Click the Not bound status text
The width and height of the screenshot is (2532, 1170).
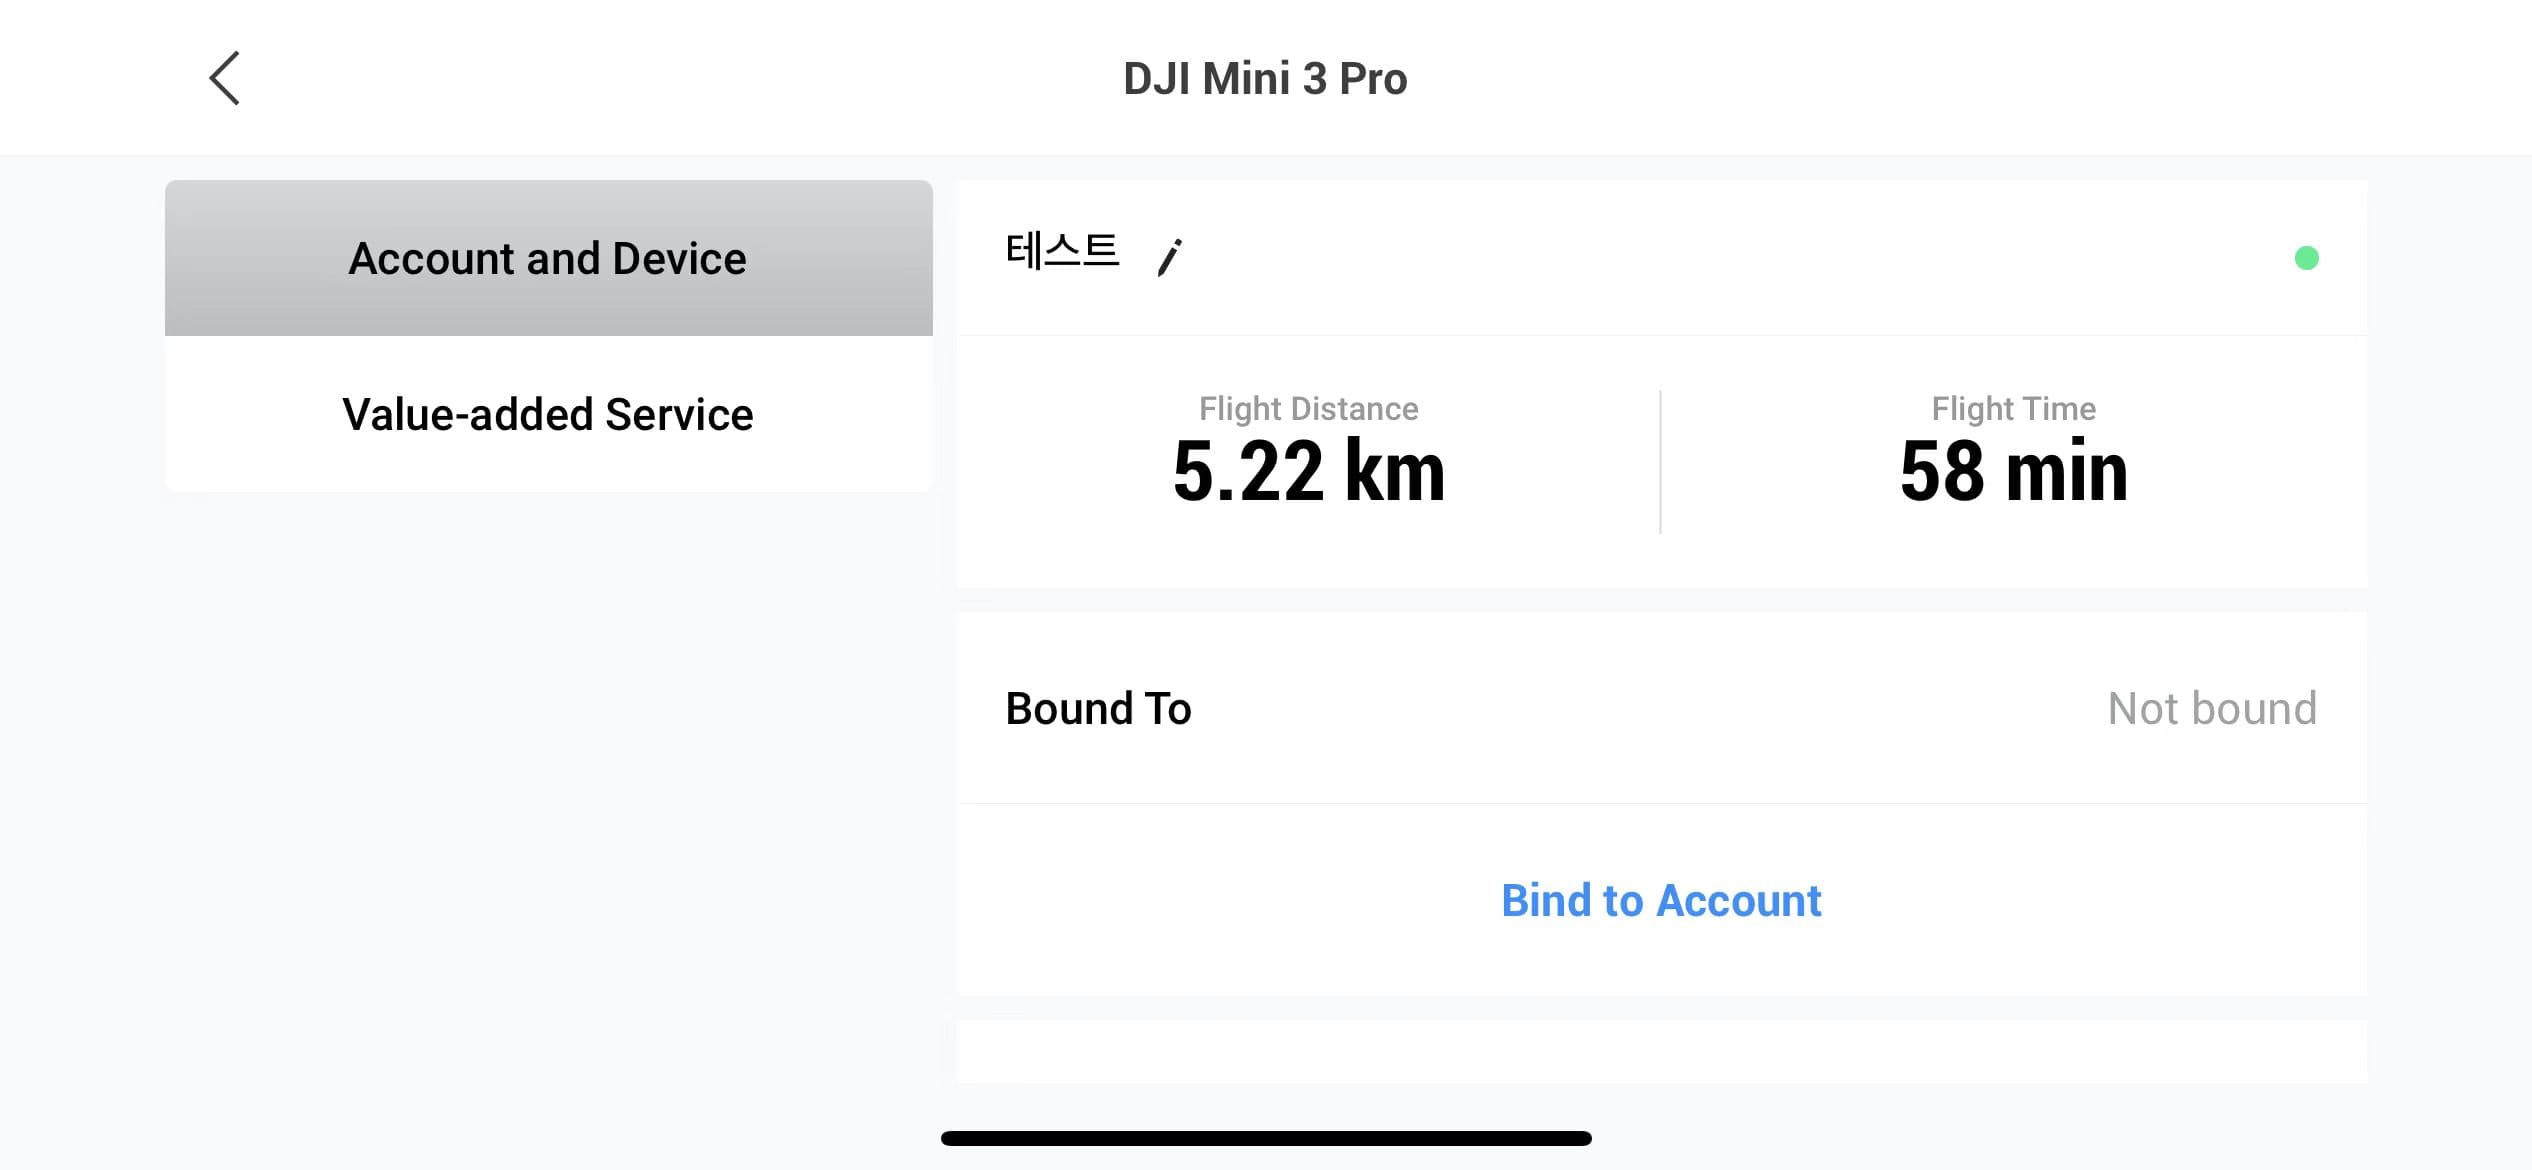point(2214,708)
